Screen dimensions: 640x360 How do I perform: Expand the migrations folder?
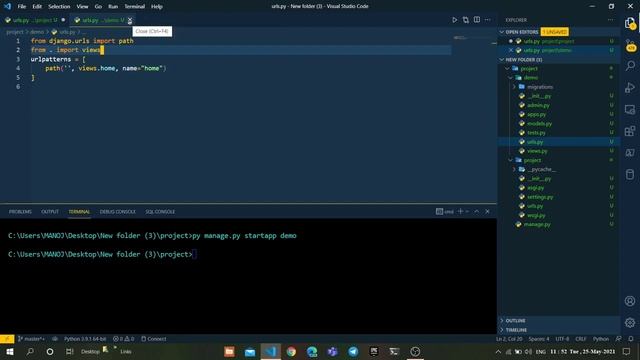click(514, 87)
